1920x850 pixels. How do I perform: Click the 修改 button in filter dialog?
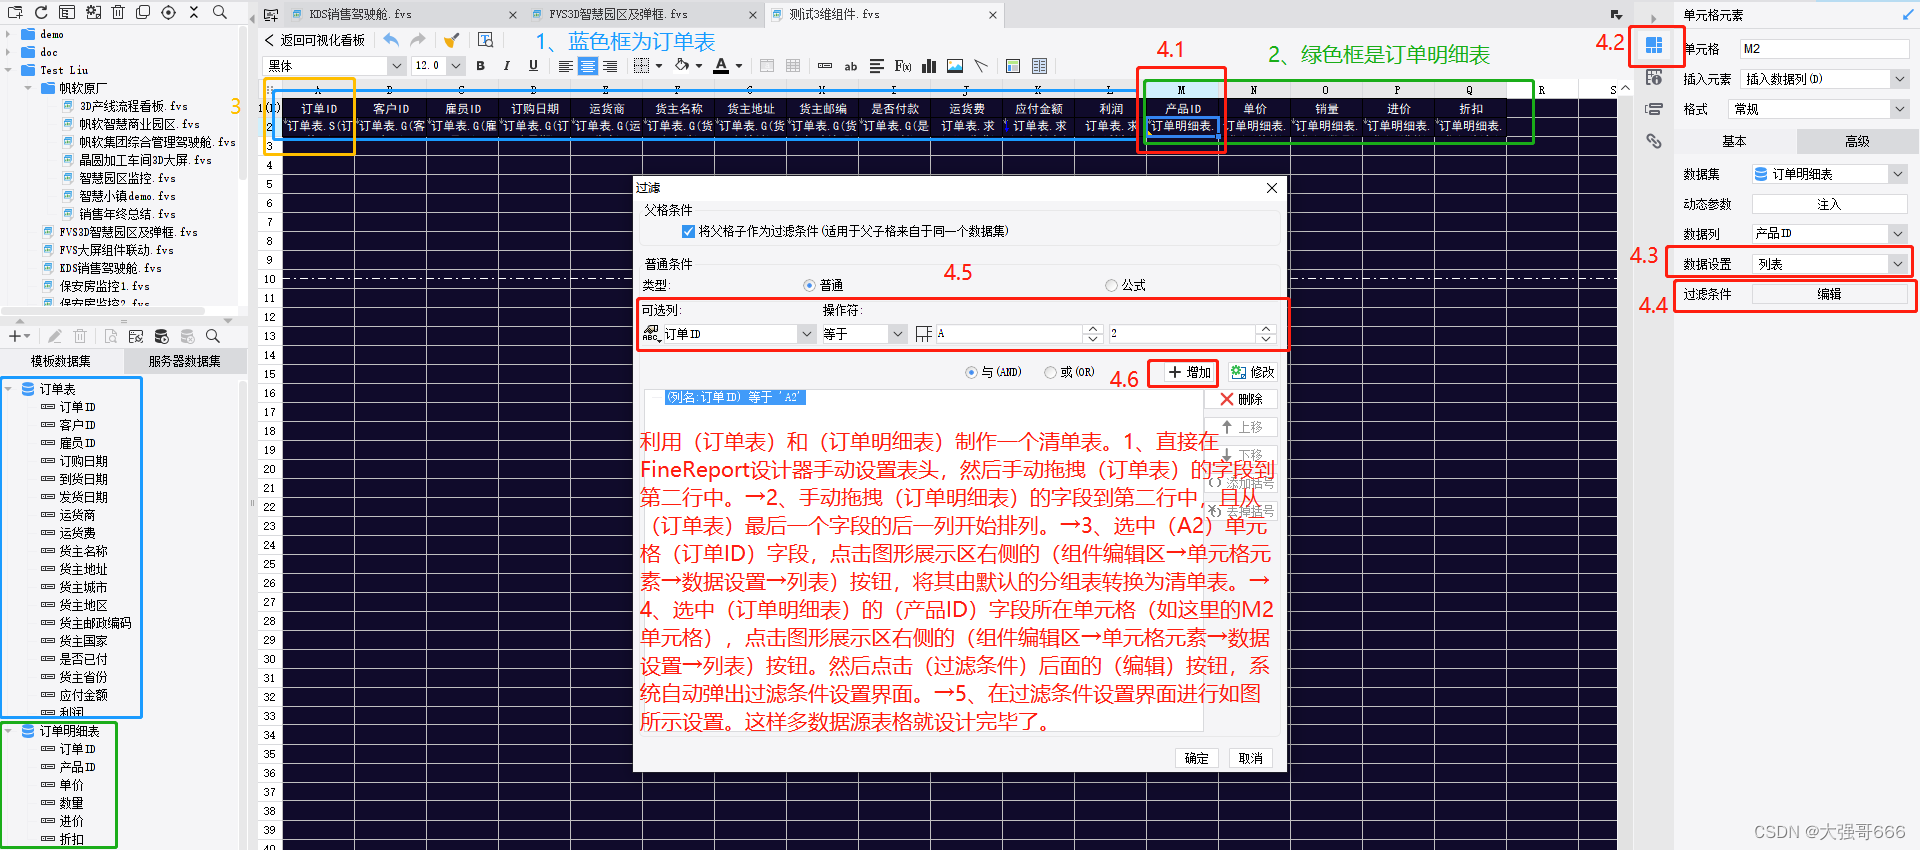(x=1252, y=372)
